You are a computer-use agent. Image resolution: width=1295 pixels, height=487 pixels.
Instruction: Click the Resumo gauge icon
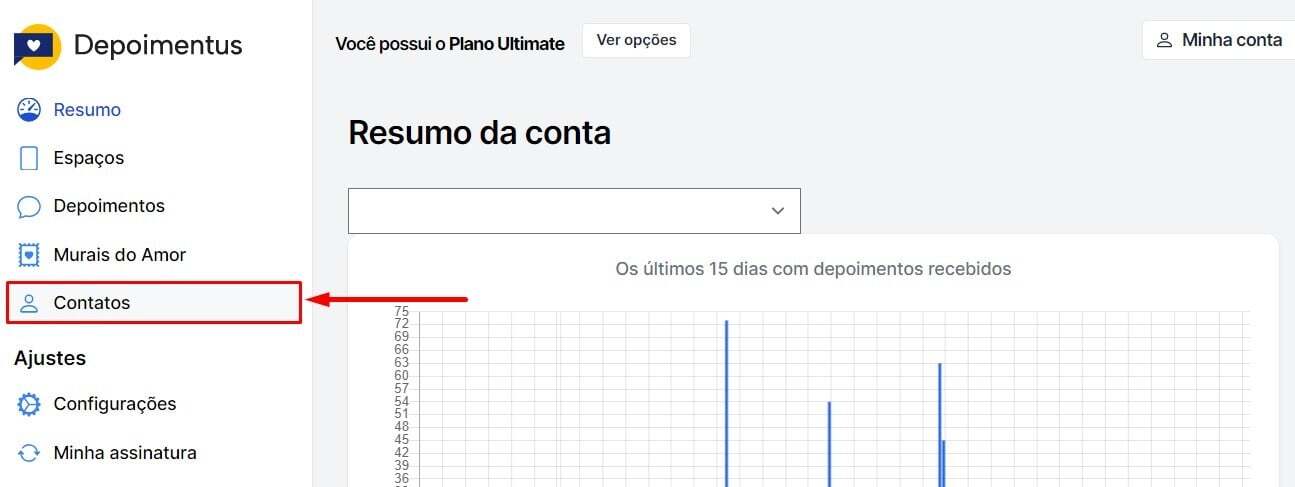29,110
